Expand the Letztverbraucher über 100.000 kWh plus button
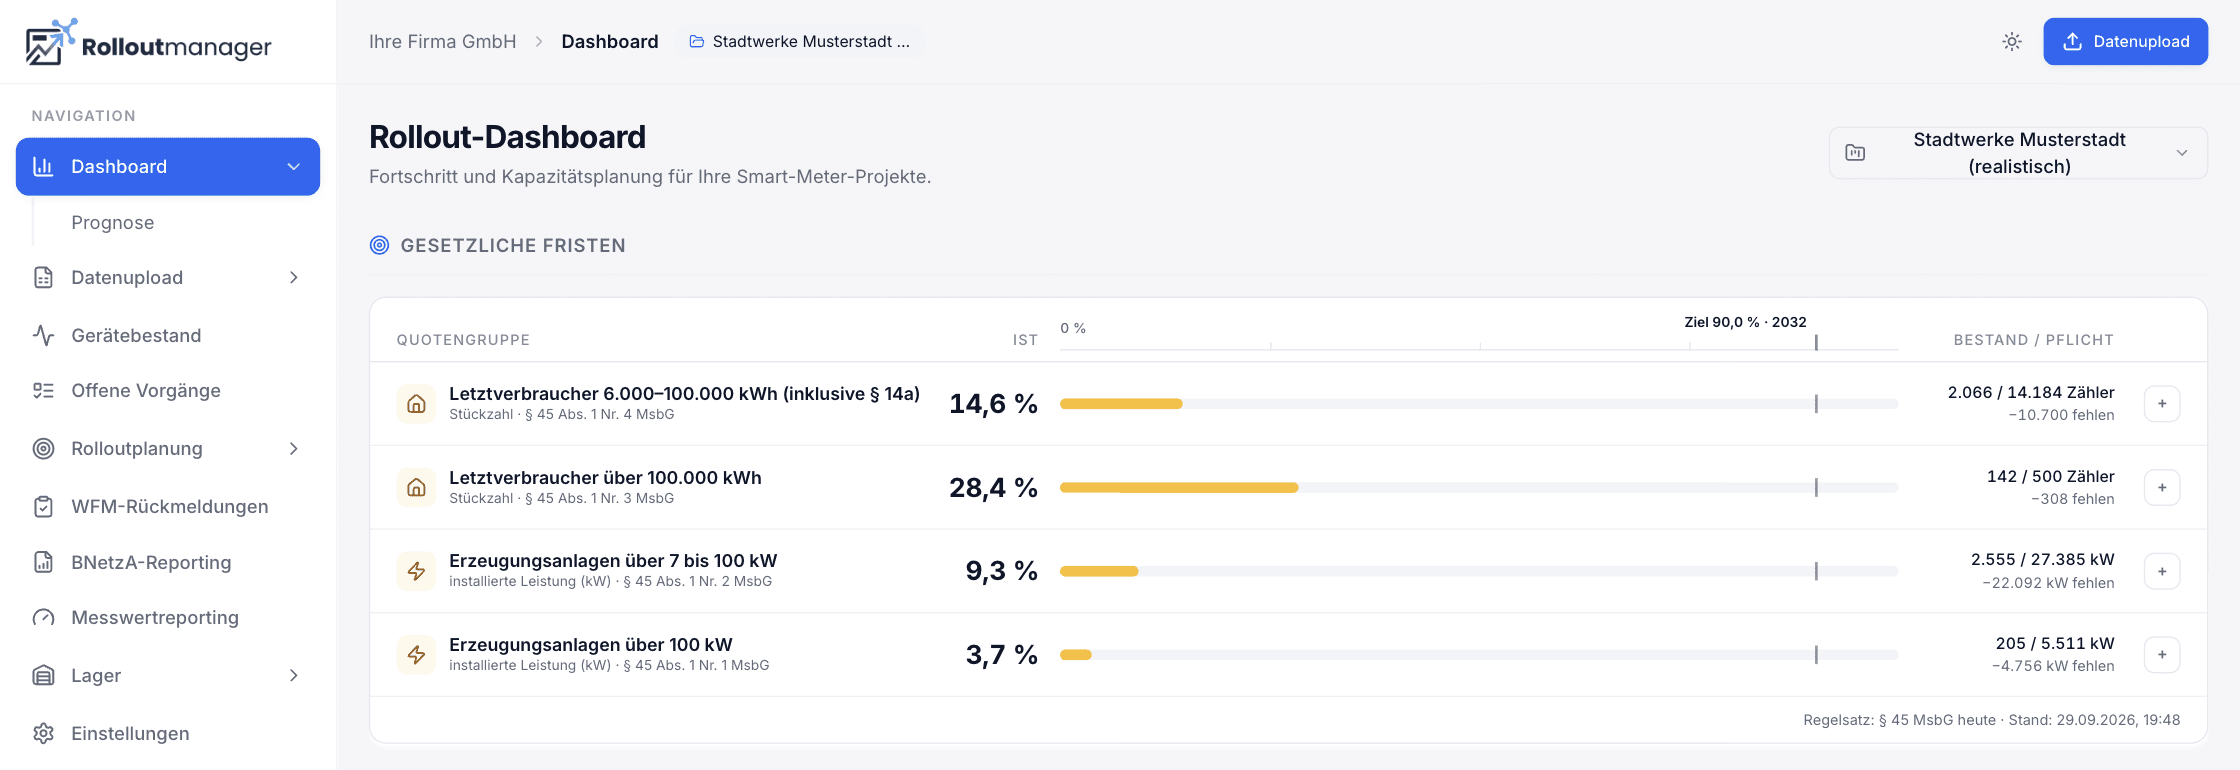 tap(2162, 488)
